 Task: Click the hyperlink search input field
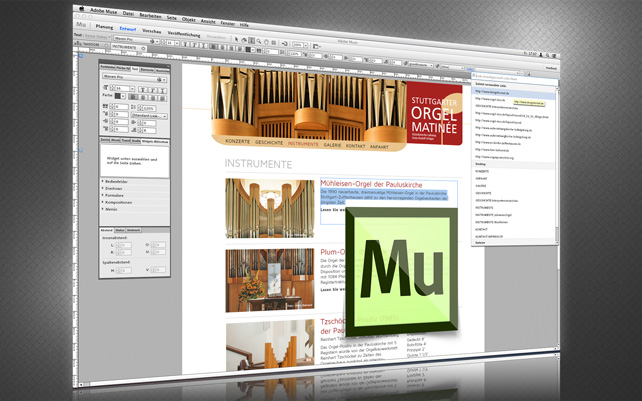514,78
